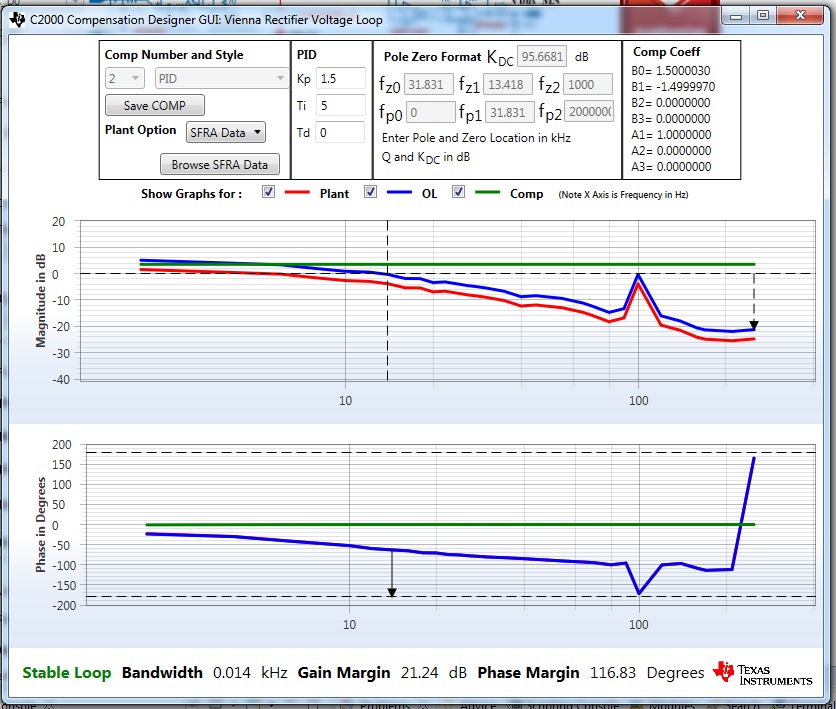Minimize the Compensation Designer window

tap(736, 16)
